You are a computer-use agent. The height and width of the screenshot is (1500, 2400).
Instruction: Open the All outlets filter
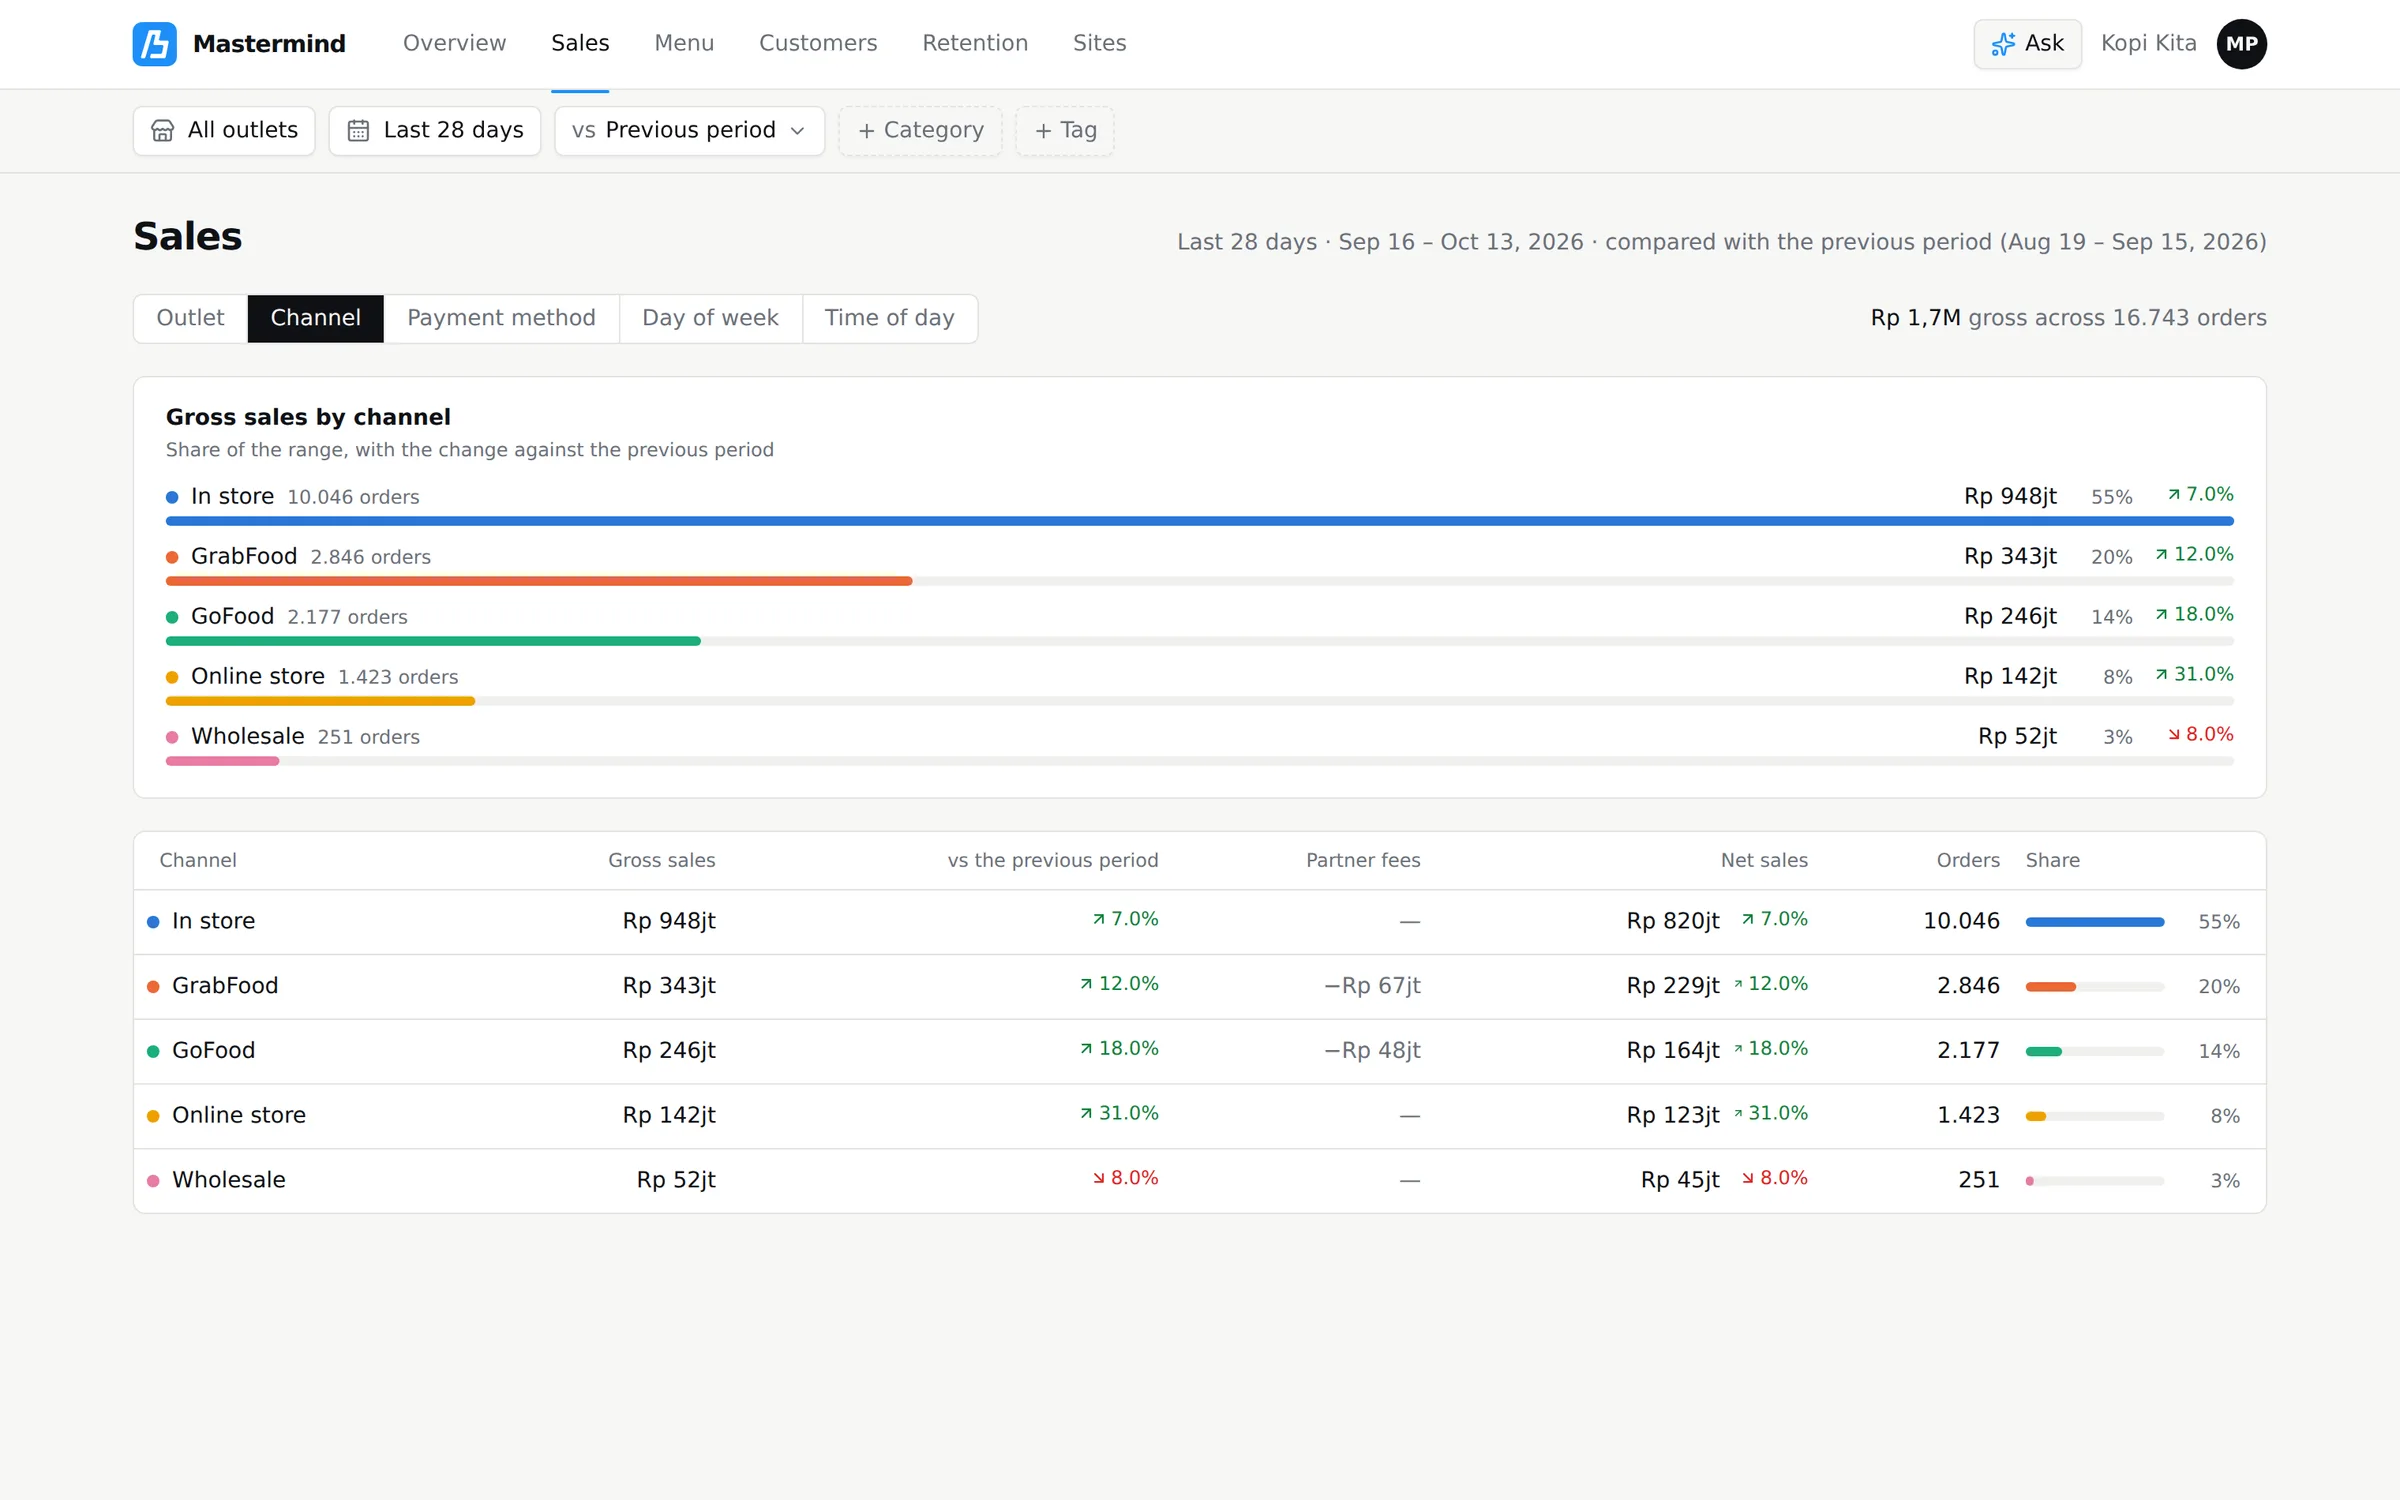tap(224, 131)
